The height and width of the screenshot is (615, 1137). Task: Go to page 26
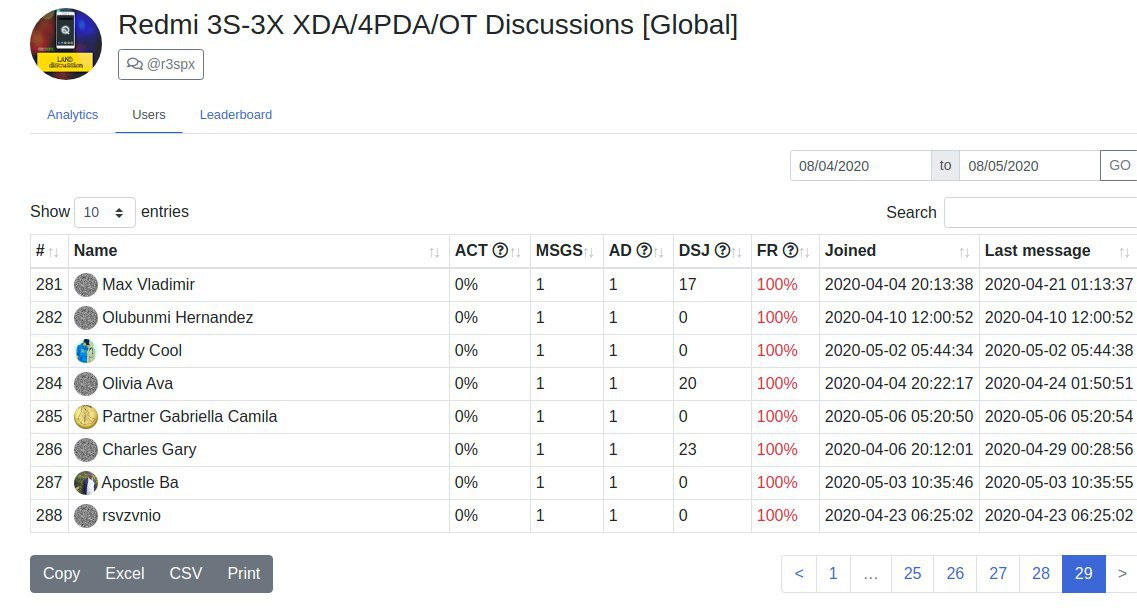955,574
